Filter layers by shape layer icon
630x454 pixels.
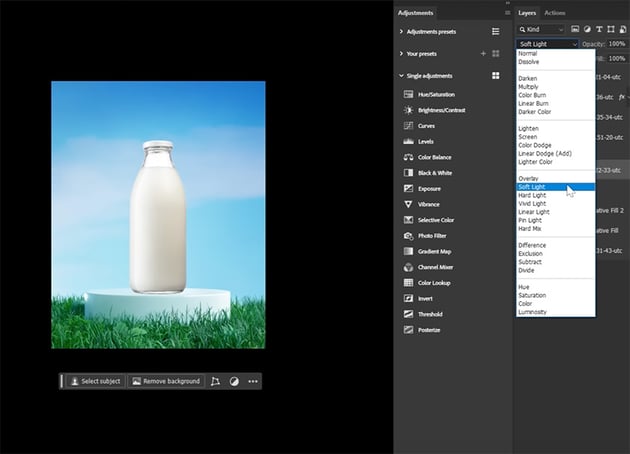611,29
